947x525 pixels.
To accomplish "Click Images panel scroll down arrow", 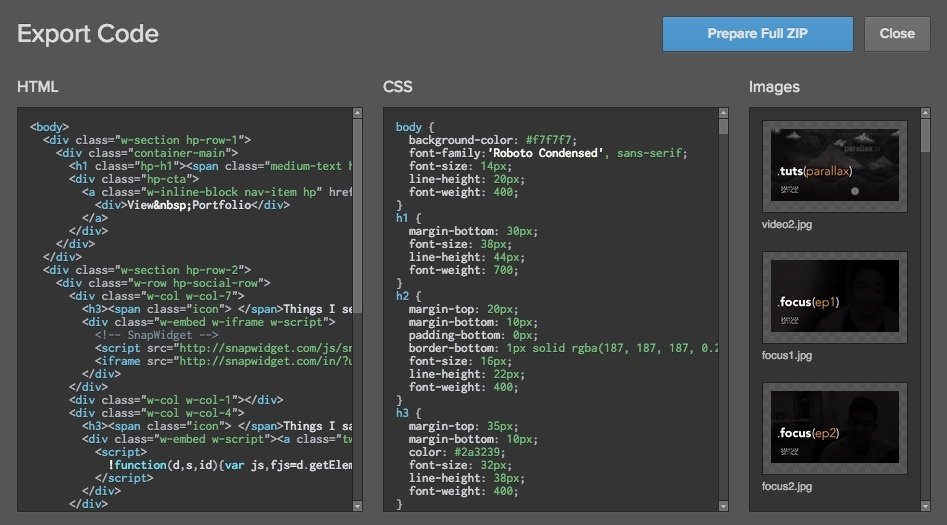I will coord(925,506).
